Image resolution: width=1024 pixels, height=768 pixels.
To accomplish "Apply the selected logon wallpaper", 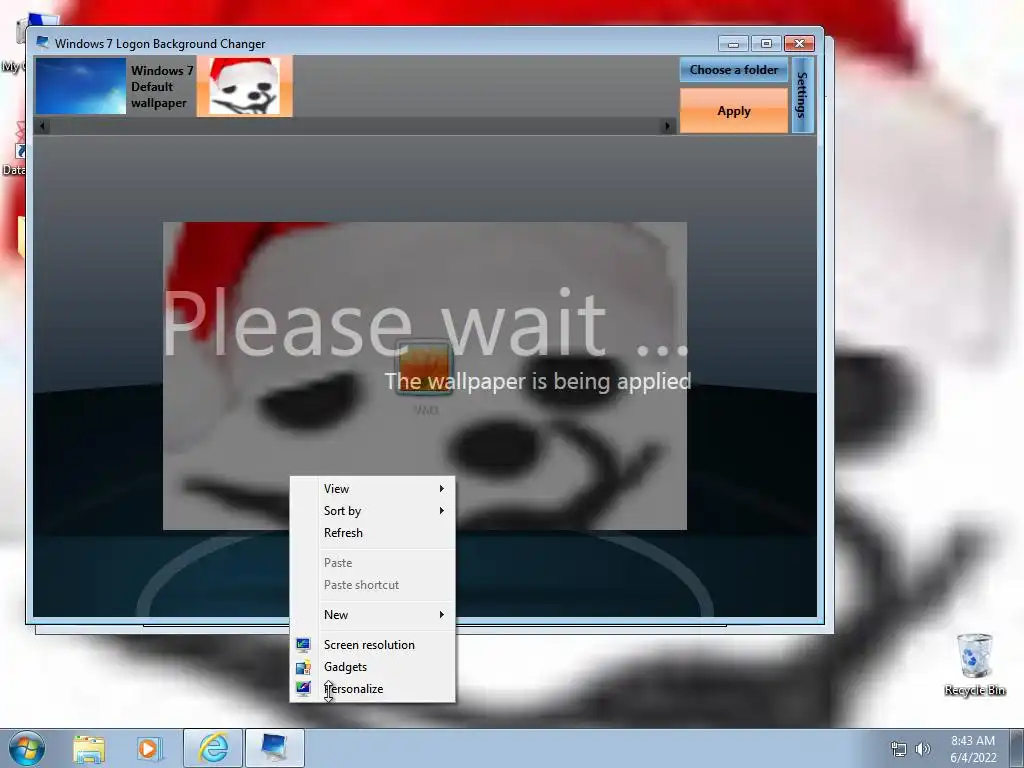I will pos(733,111).
